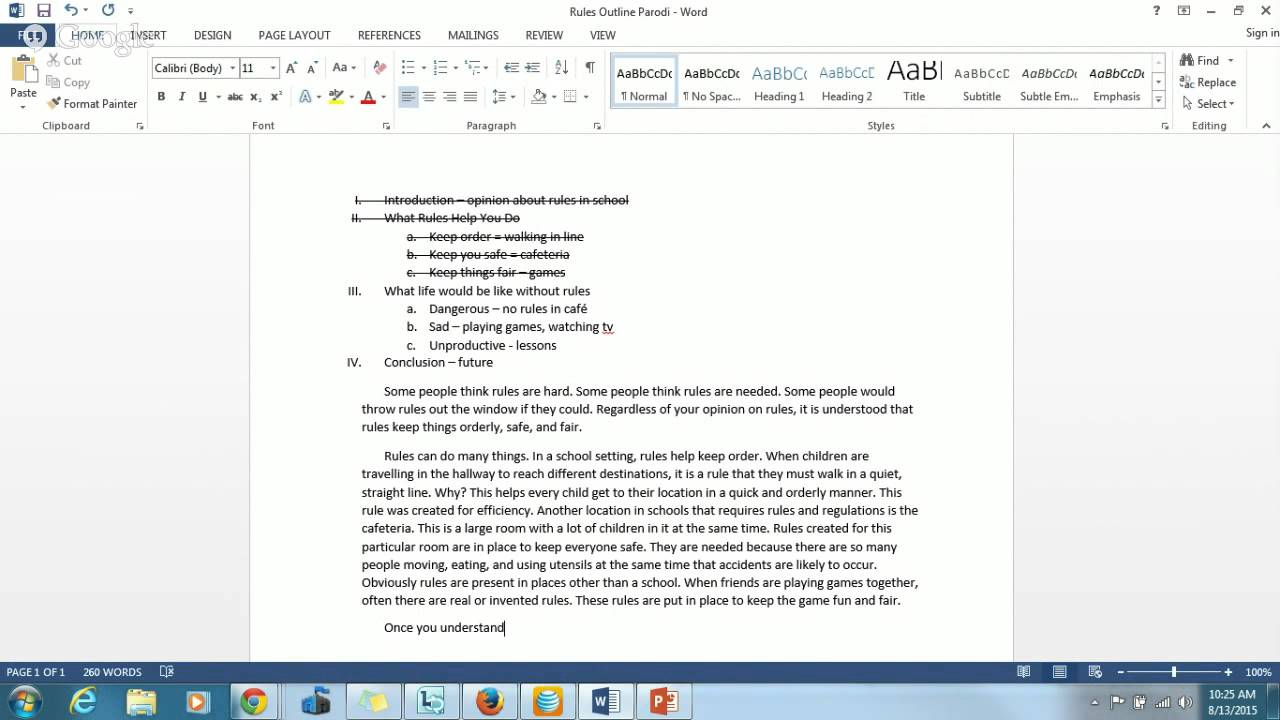
Task: Click Sign in link
Action: click(x=1262, y=33)
